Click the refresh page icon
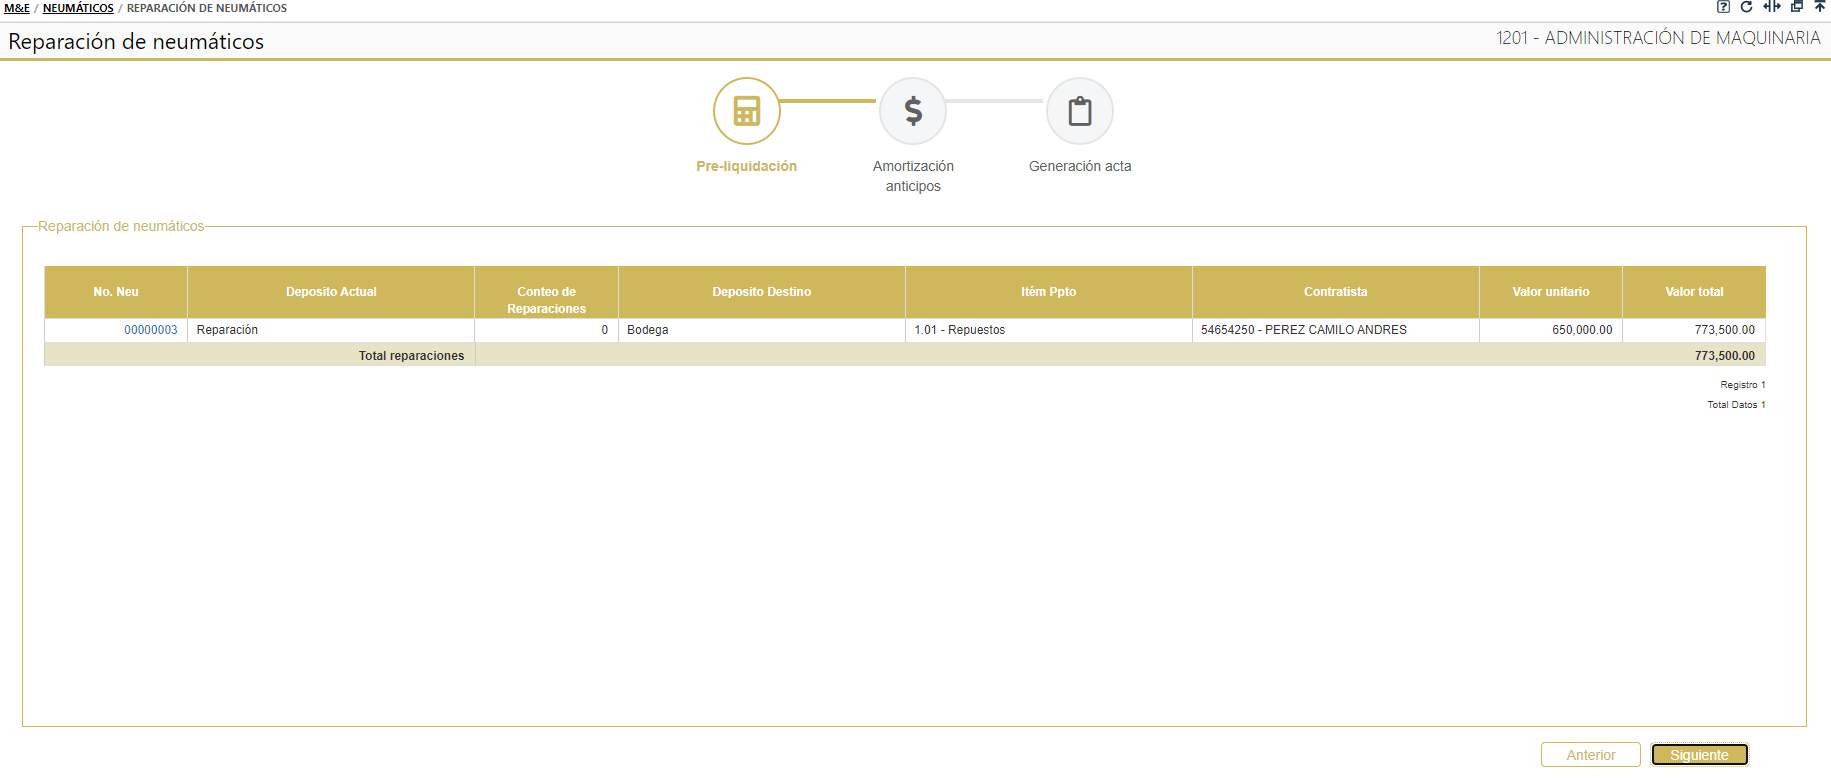 (x=1747, y=7)
